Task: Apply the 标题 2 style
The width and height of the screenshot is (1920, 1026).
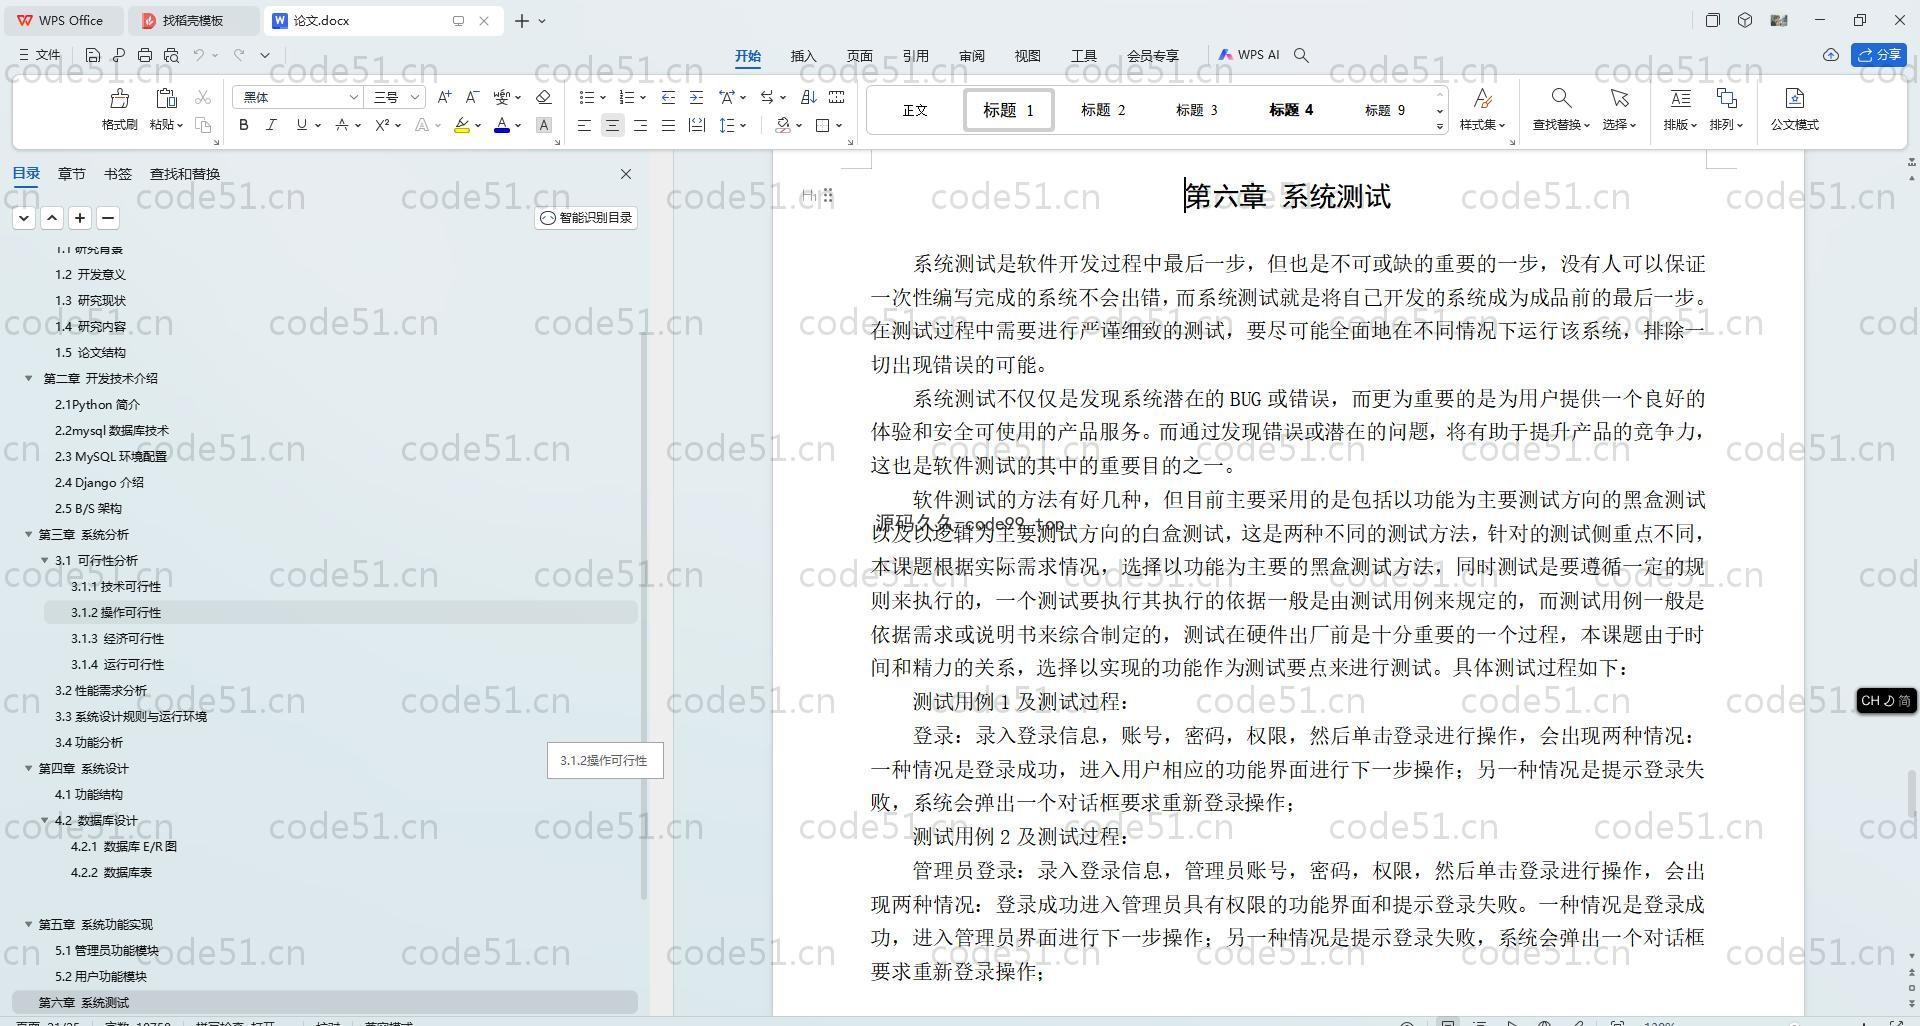Action: pyautogui.click(x=1103, y=110)
